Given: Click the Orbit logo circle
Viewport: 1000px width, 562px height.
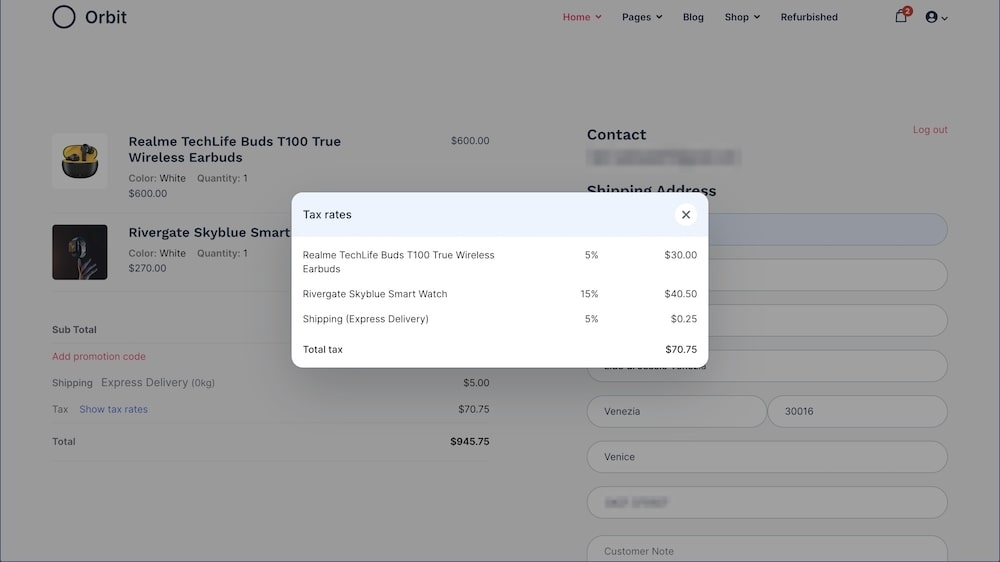Looking at the screenshot, I should (64, 17).
